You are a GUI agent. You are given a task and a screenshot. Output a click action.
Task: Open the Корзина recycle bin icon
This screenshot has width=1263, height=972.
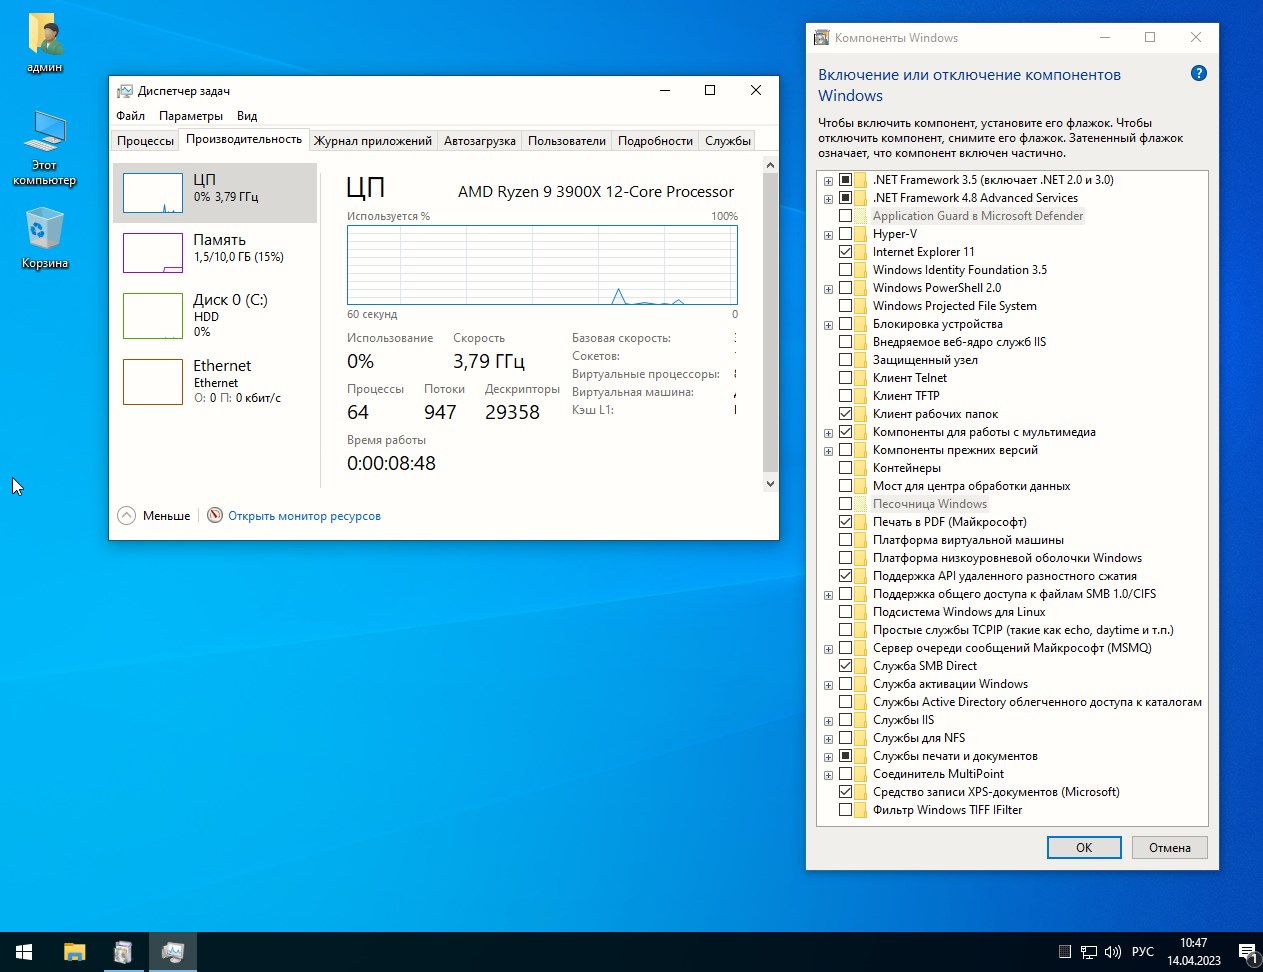tap(45, 230)
